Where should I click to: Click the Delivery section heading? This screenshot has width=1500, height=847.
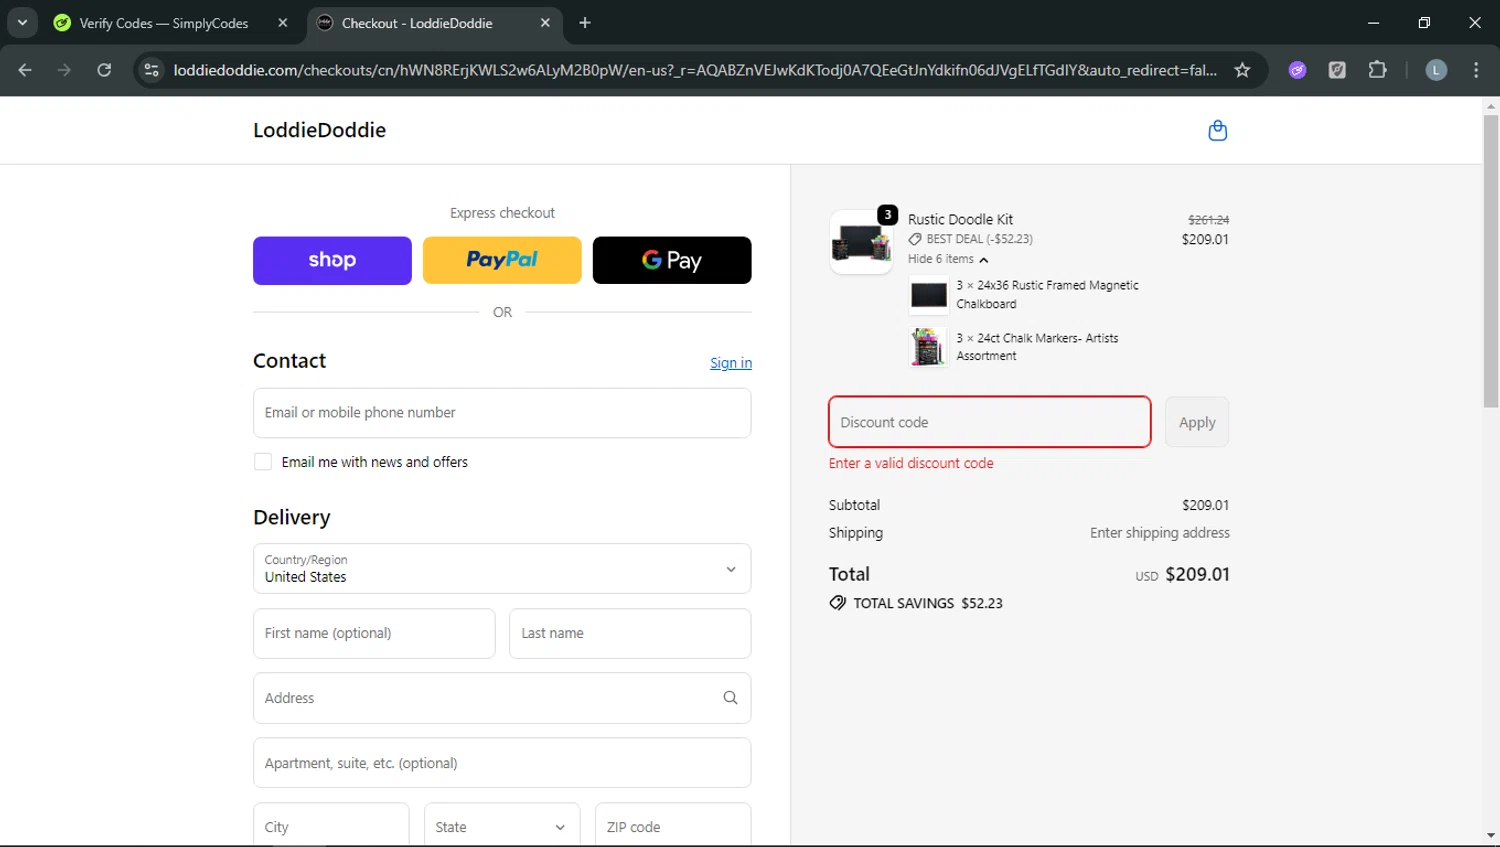pyautogui.click(x=291, y=517)
